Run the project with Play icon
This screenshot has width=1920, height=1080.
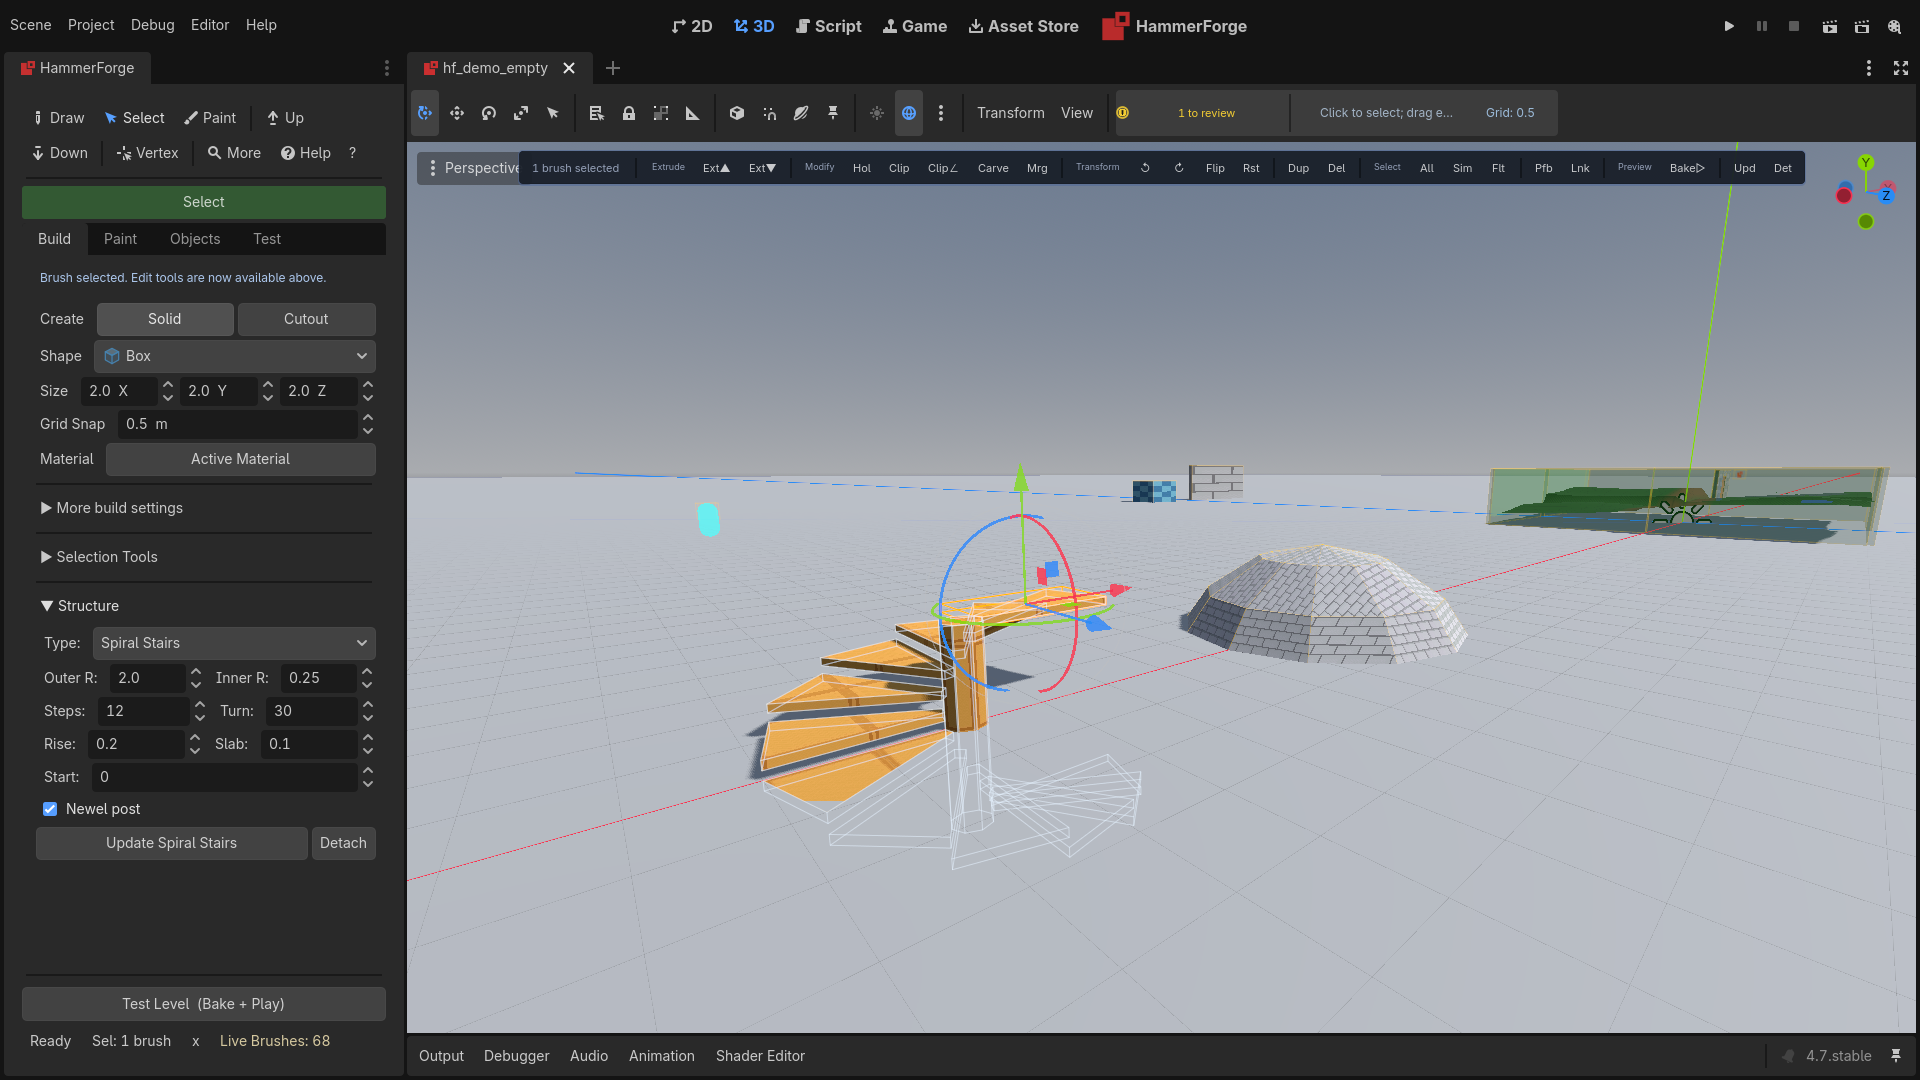(x=1729, y=26)
